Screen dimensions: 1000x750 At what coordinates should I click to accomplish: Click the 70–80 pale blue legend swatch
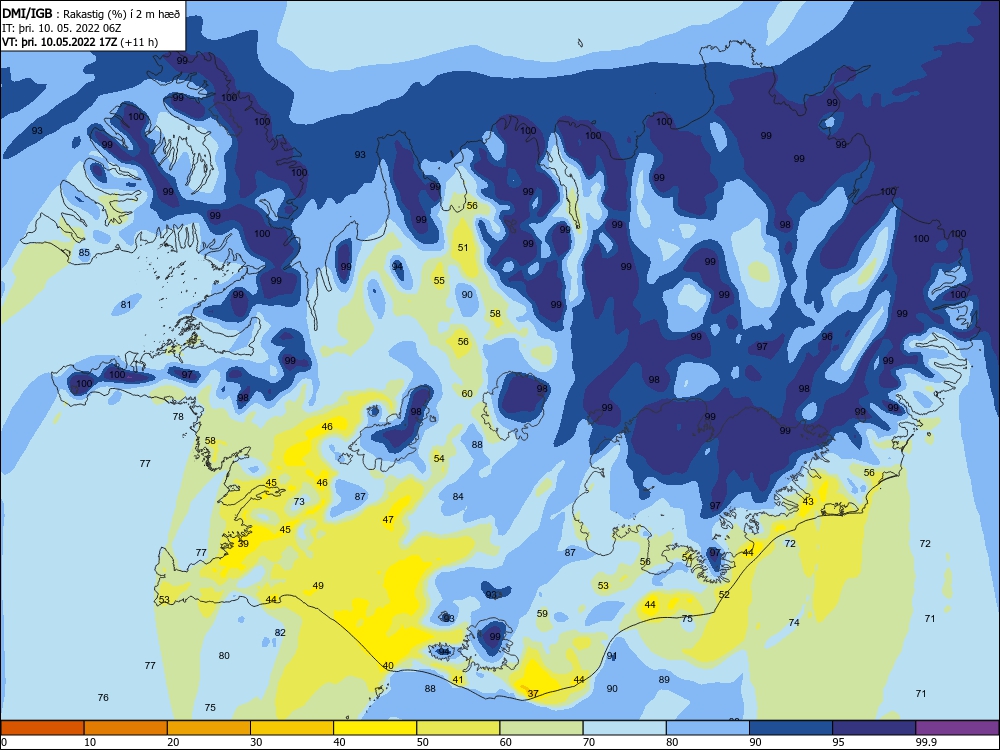coord(624,728)
